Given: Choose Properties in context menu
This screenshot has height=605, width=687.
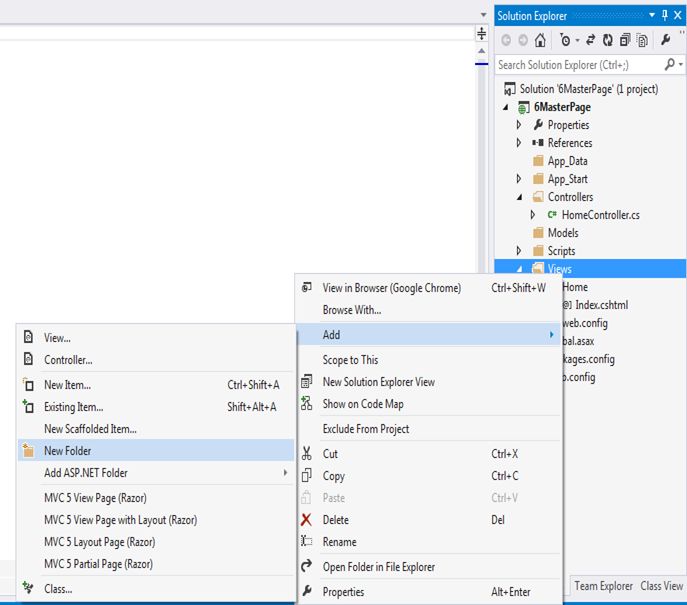Looking at the screenshot, I should coord(428,591).
